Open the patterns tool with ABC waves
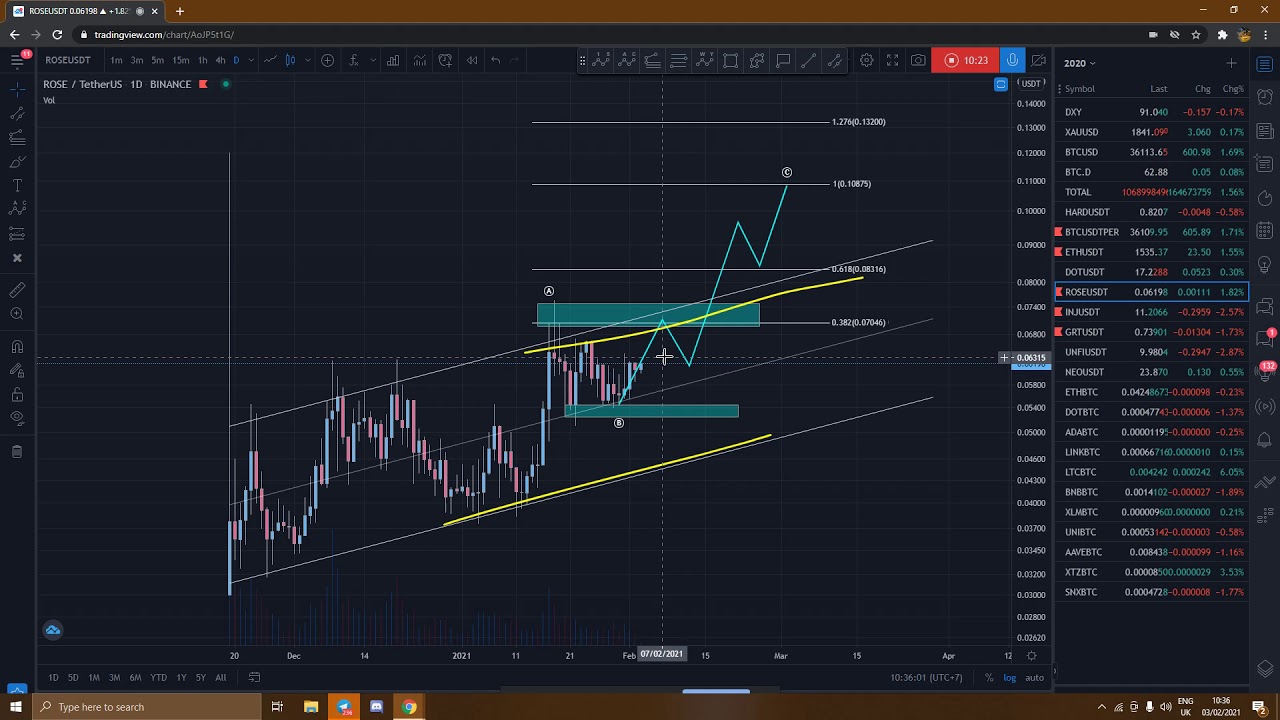The height and width of the screenshot is (720, 1280). (17, 210)
